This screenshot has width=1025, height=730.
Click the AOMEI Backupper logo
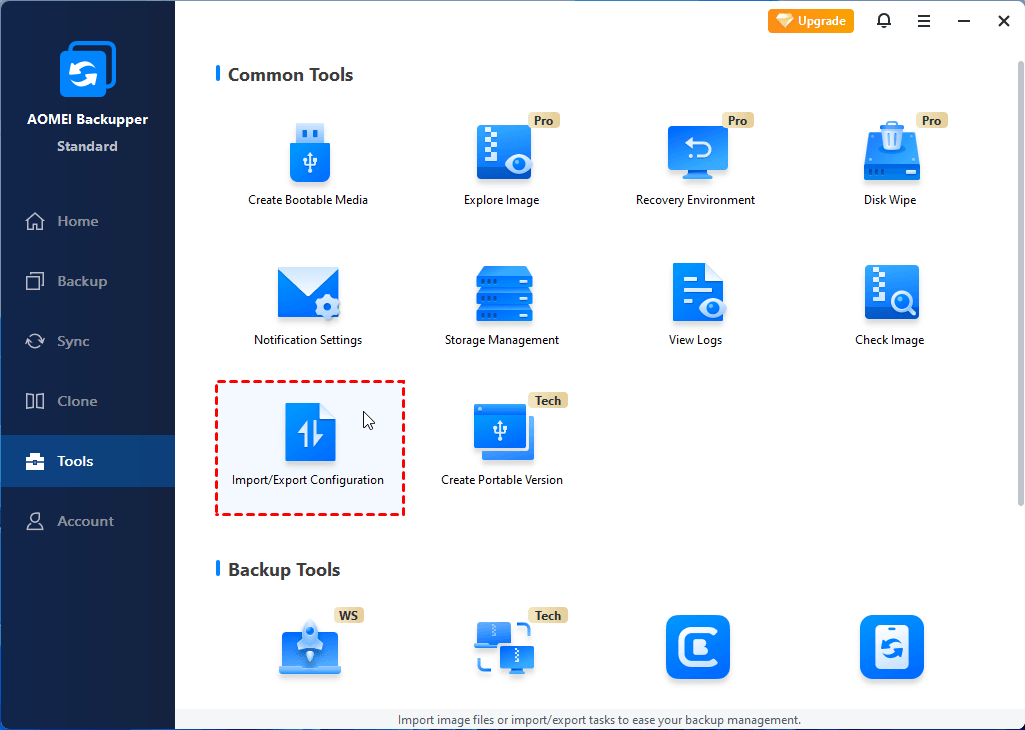pos(88,69)
